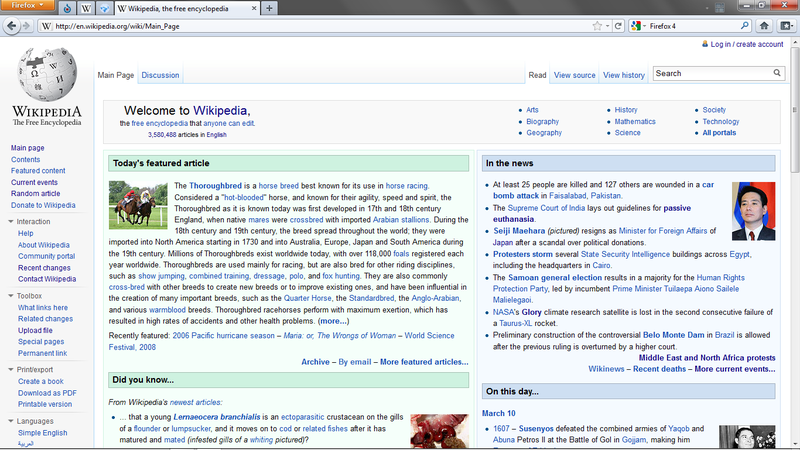Click the magnifier in browser search box
Screen dimensions: 800x450
pos(744,26)
